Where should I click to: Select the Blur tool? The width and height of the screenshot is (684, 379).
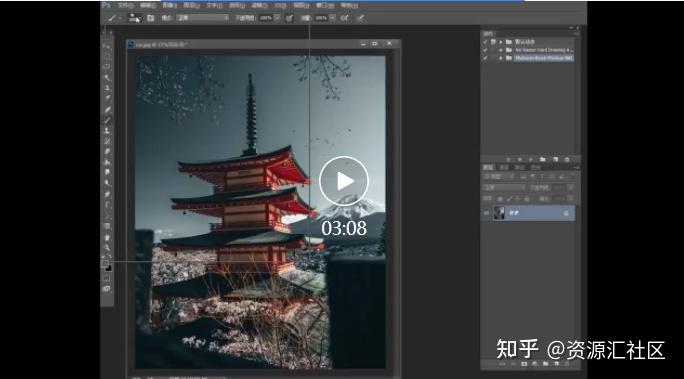pyautogui.click(x=107, y=173)
